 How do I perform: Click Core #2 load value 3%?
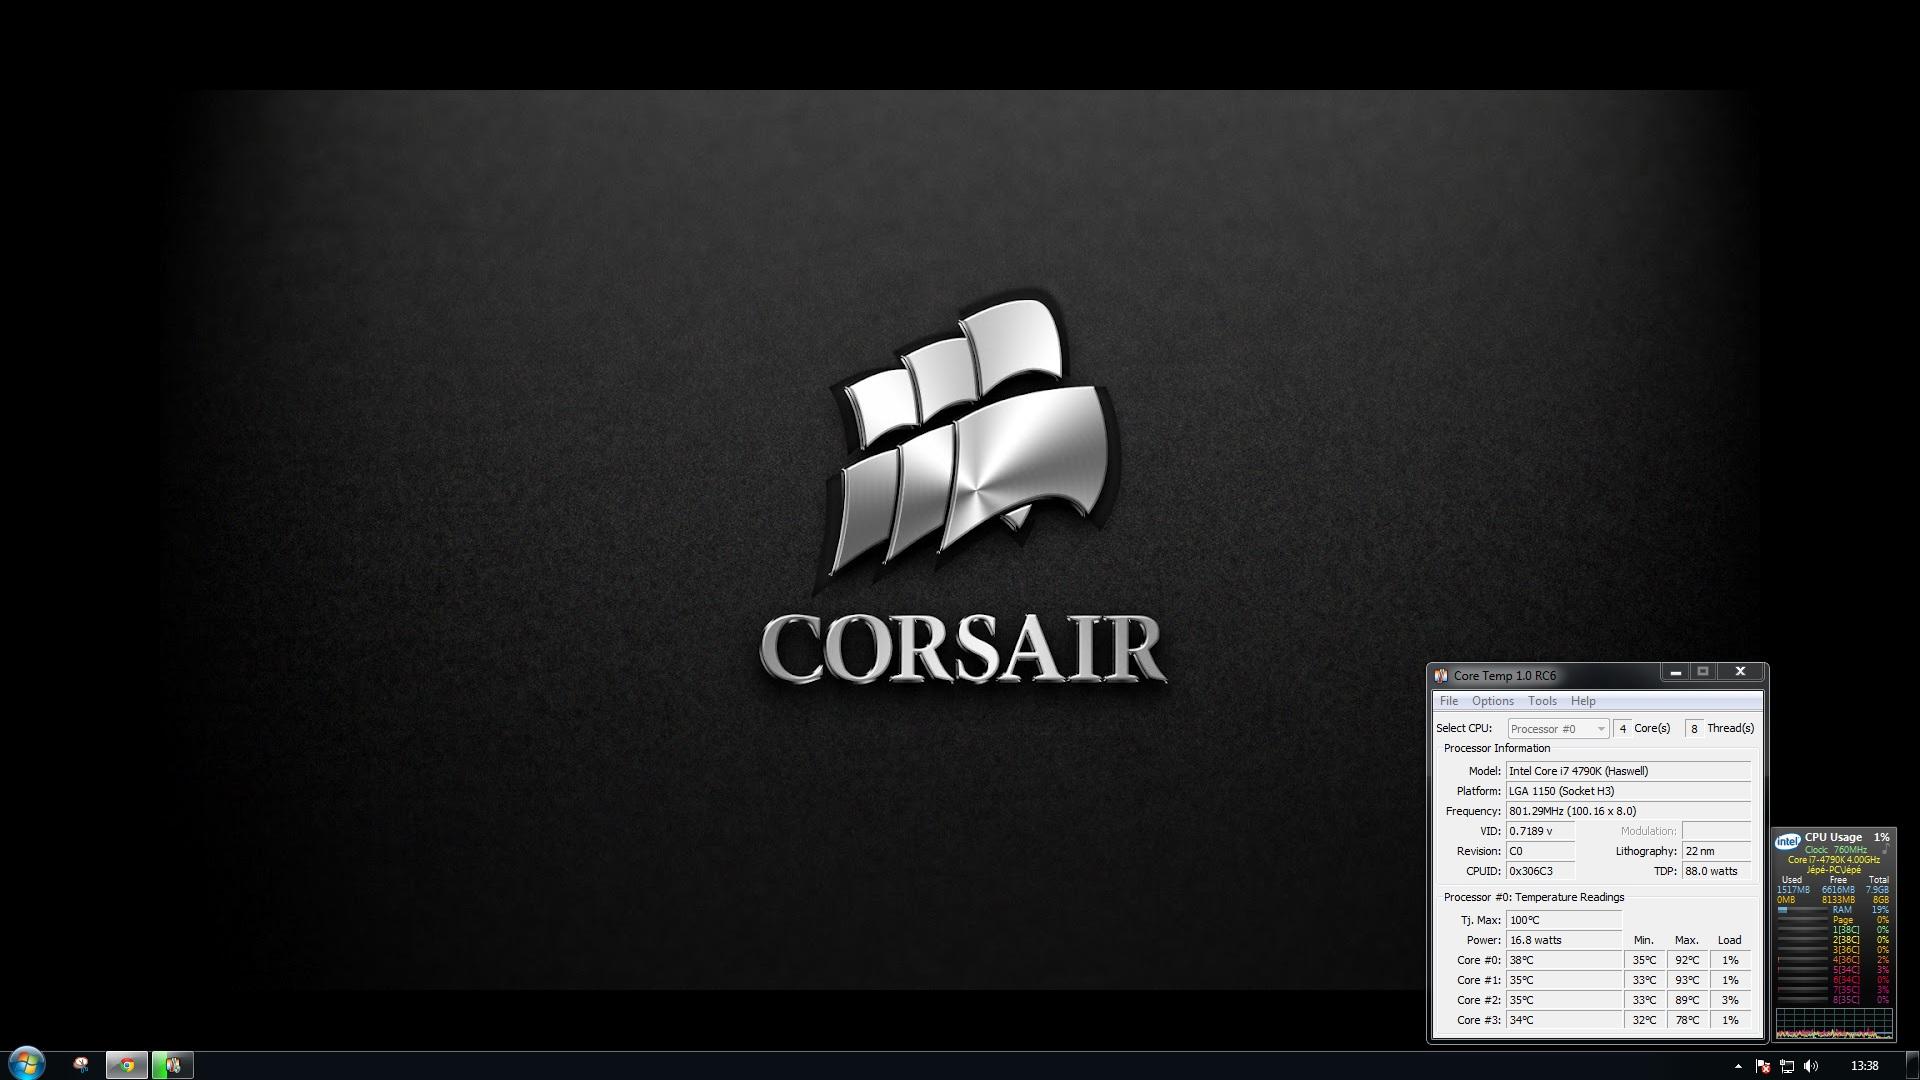pyautogui.click(x=1730, y=1000)
